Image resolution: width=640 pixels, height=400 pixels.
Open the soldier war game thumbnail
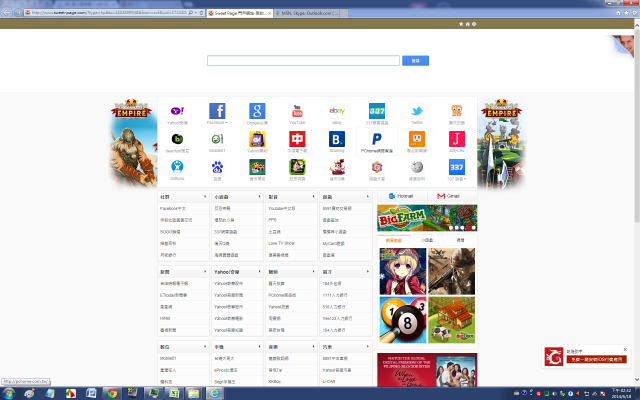(x=451, y=271)
